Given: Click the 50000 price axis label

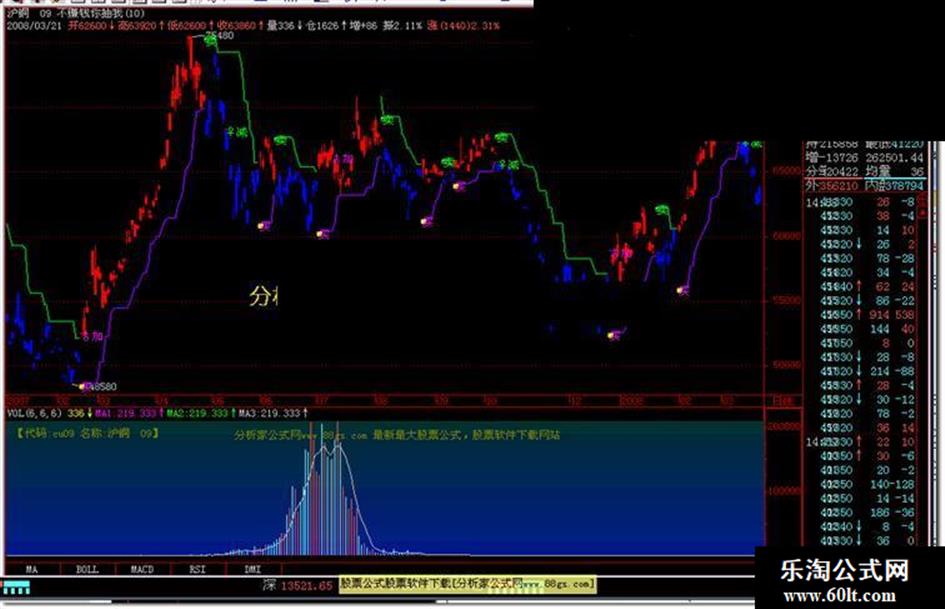Looking at the screenshot, I should point(786,365).
